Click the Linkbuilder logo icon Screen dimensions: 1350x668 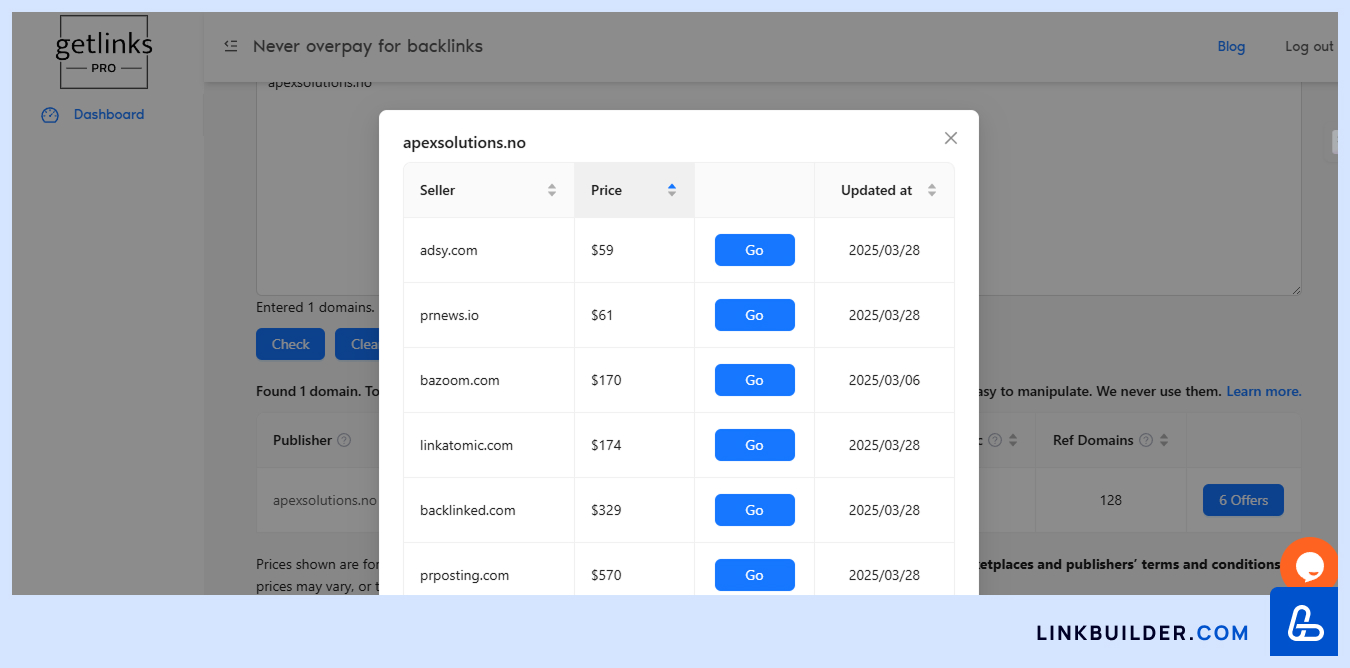(x=1304, y=622)
